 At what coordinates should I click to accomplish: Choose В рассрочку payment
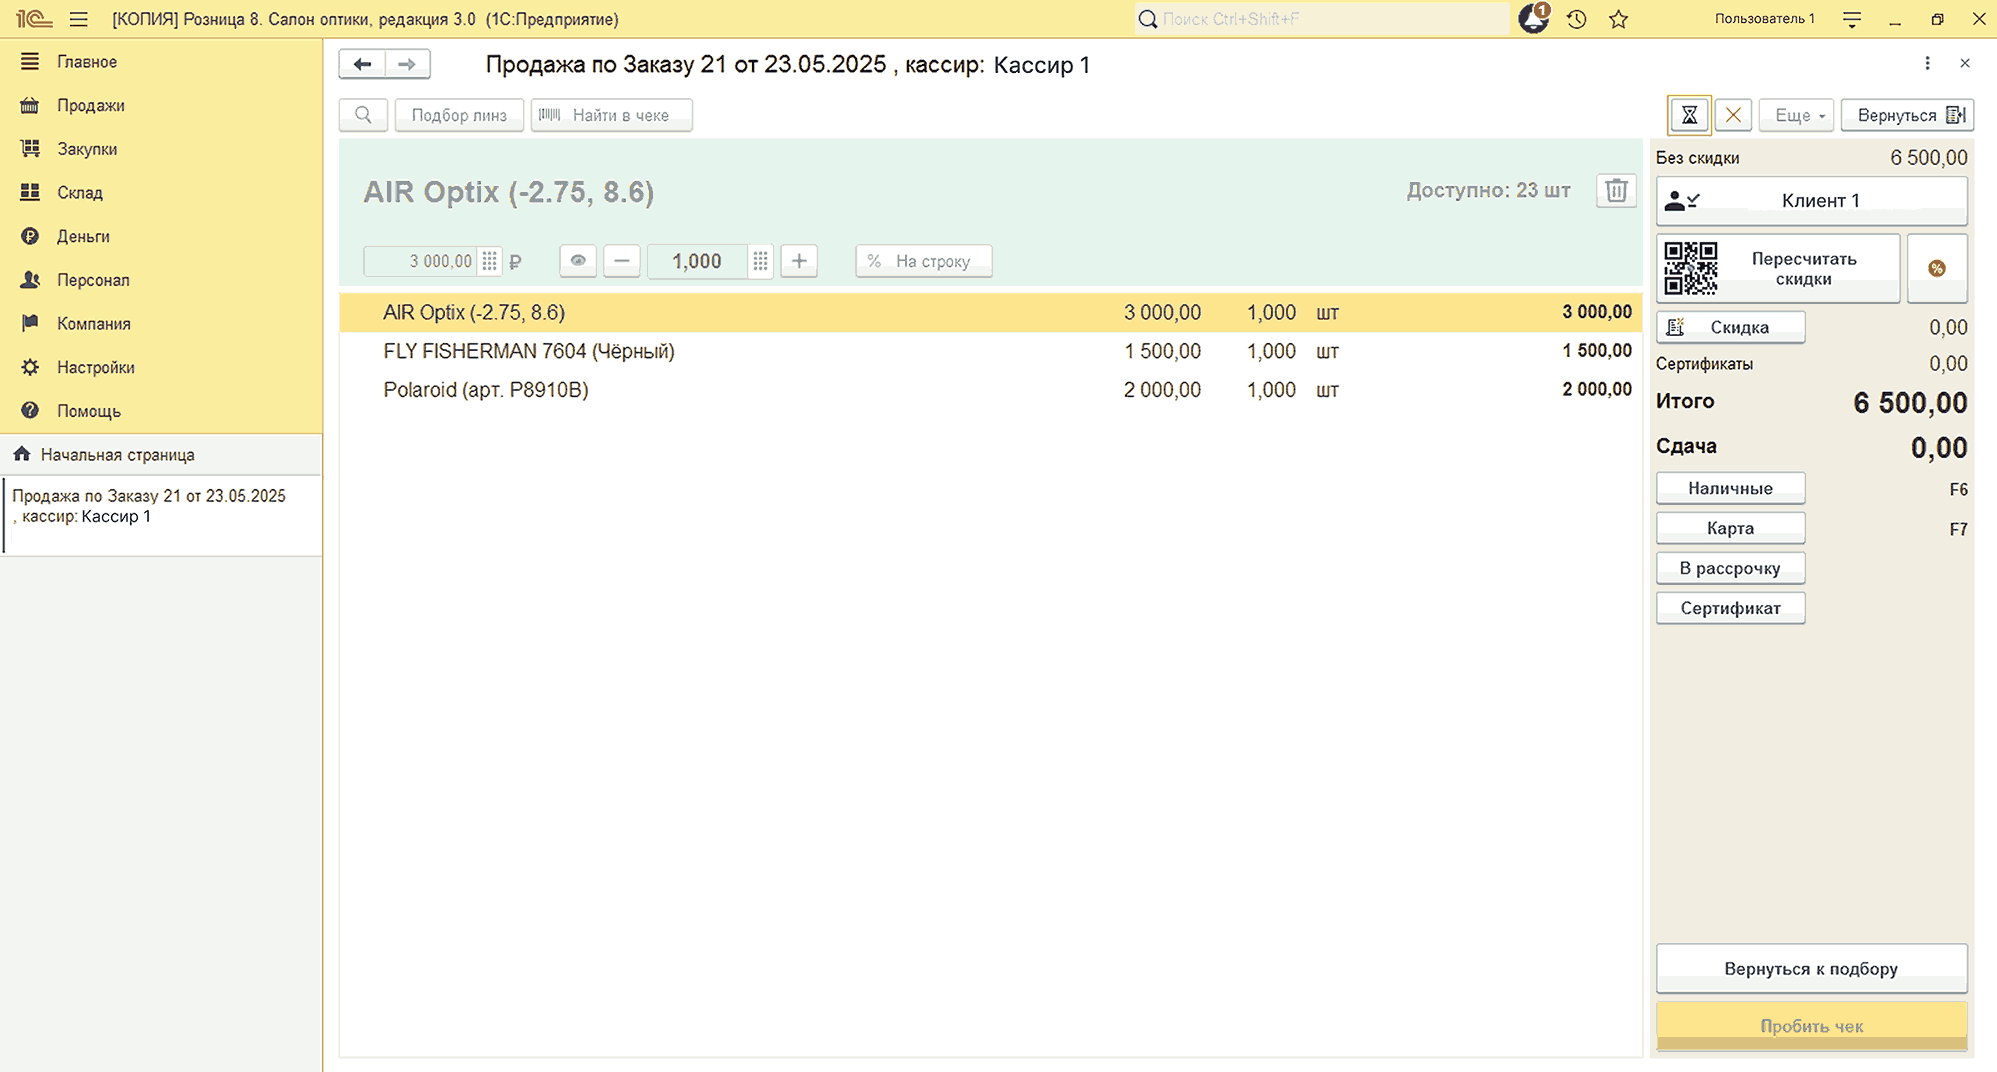[x=1731, y=568]
